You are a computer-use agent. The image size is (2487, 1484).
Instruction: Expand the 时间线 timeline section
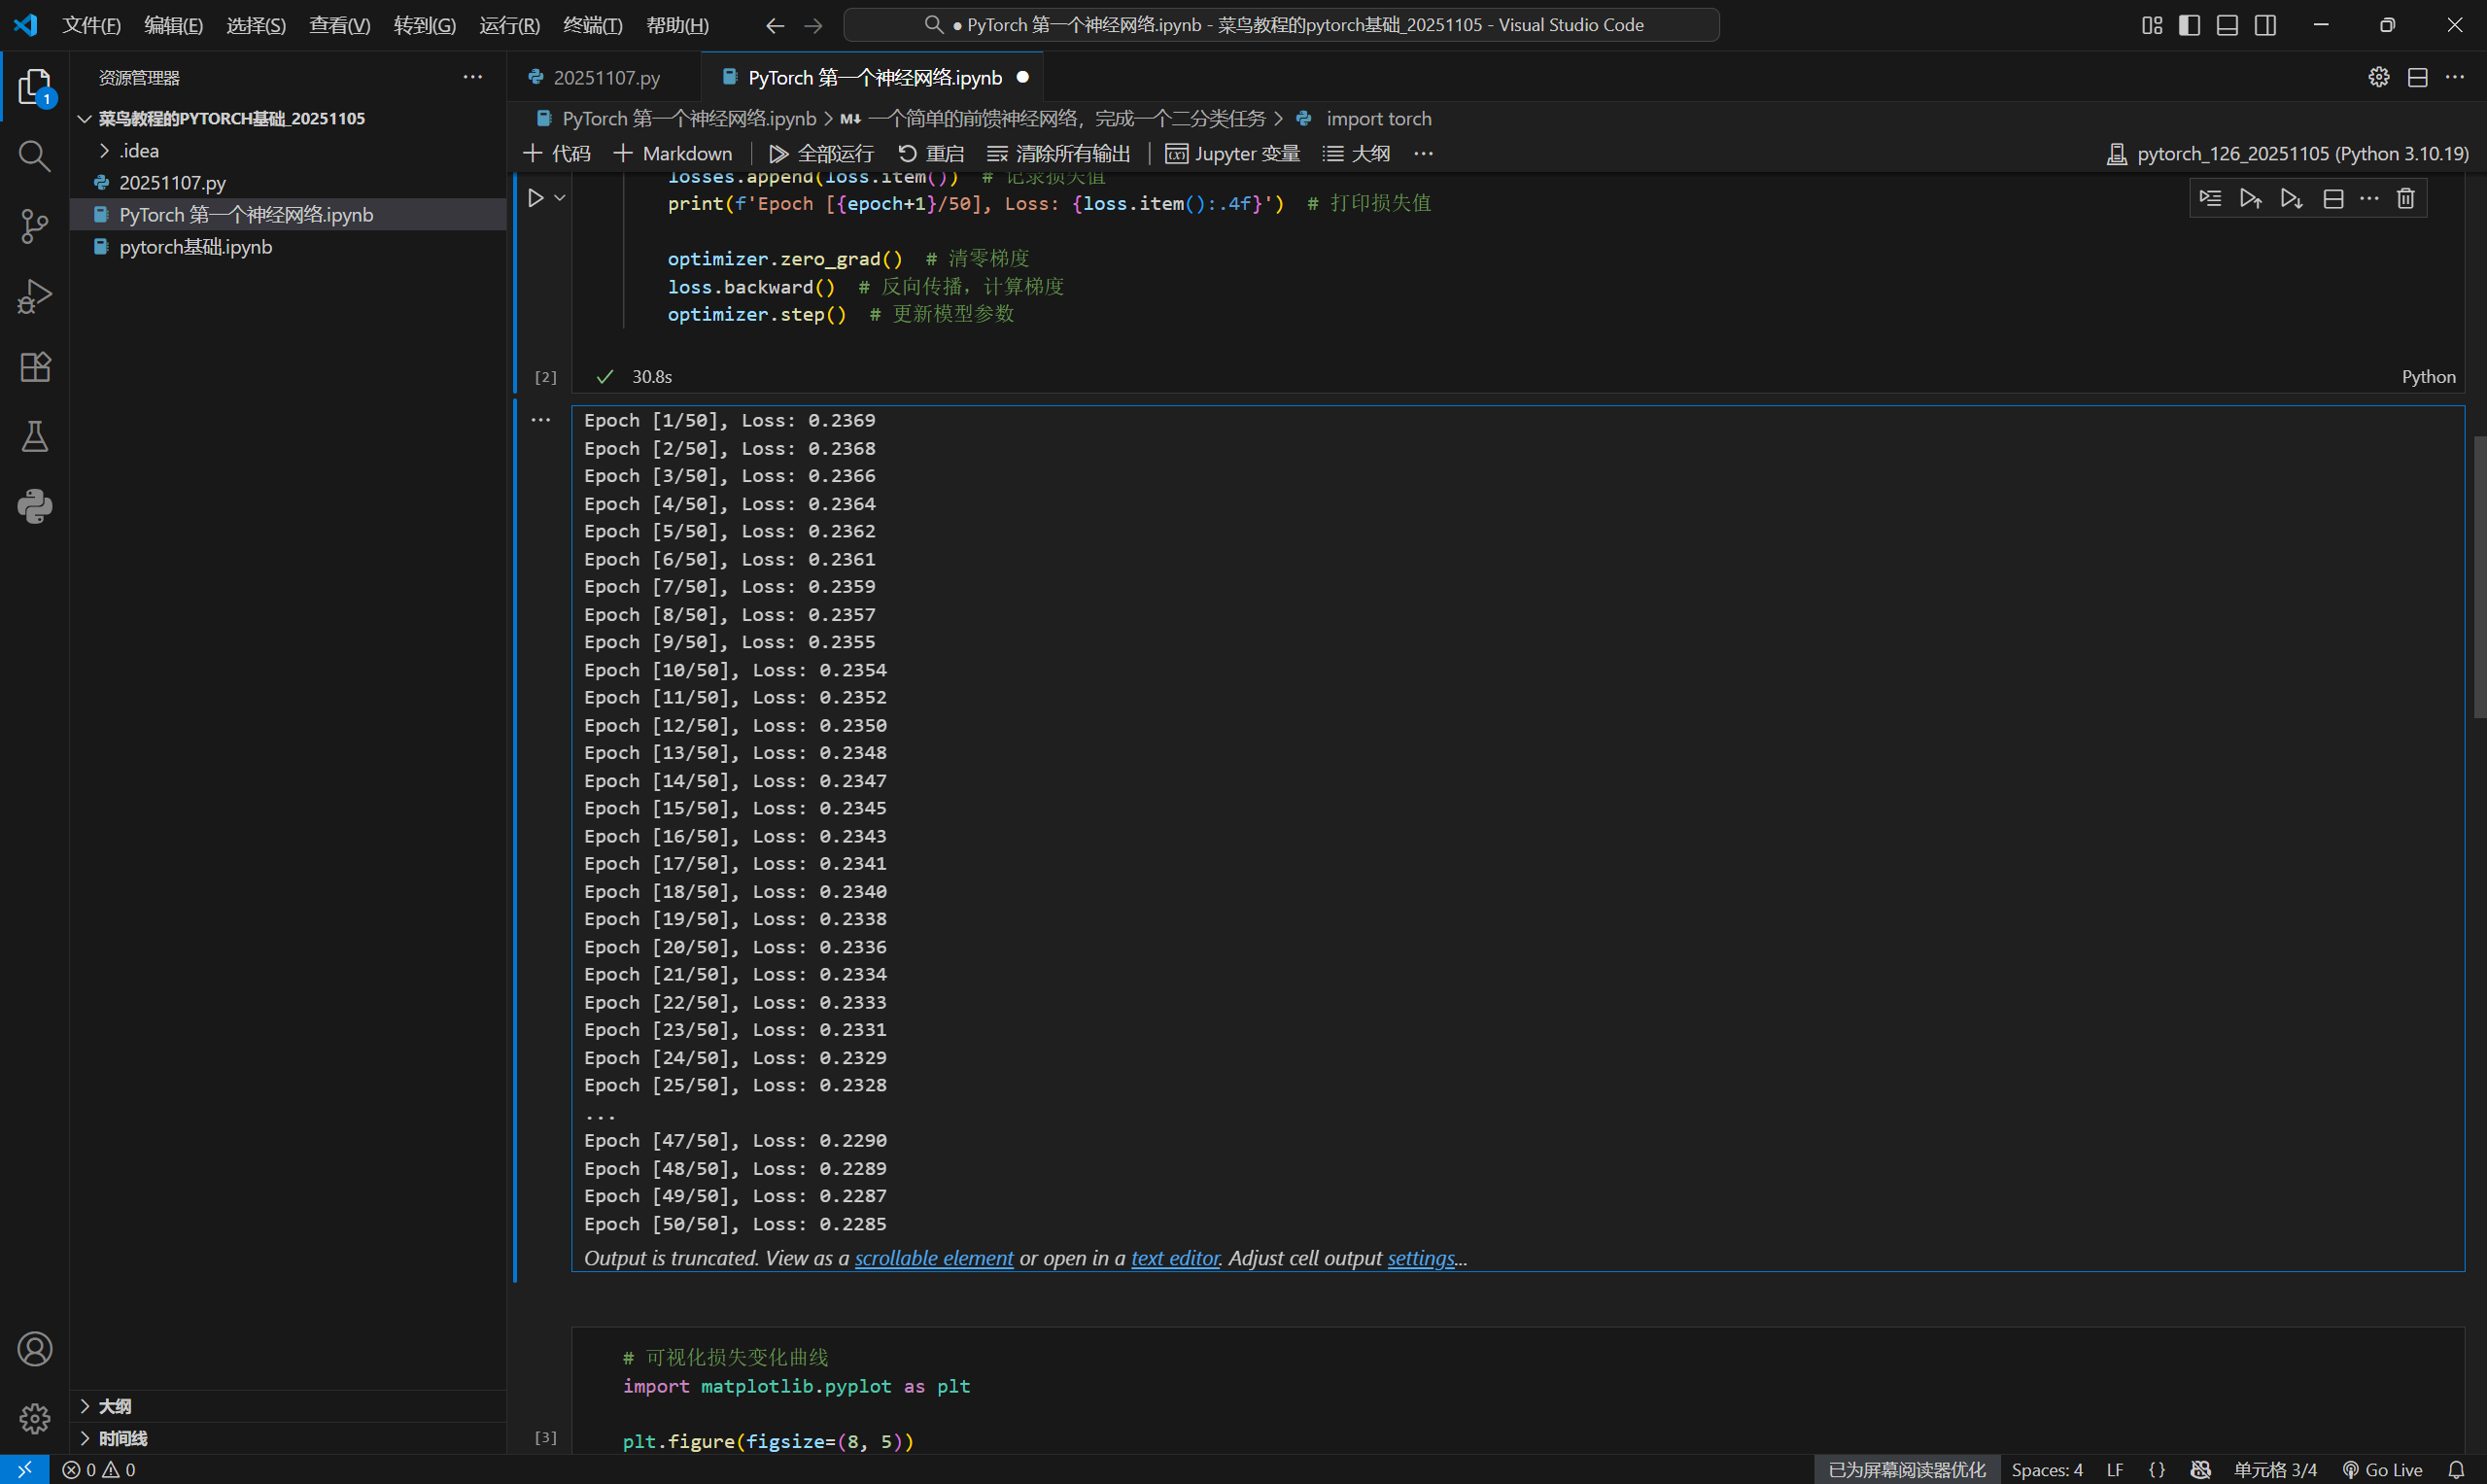288,1437
